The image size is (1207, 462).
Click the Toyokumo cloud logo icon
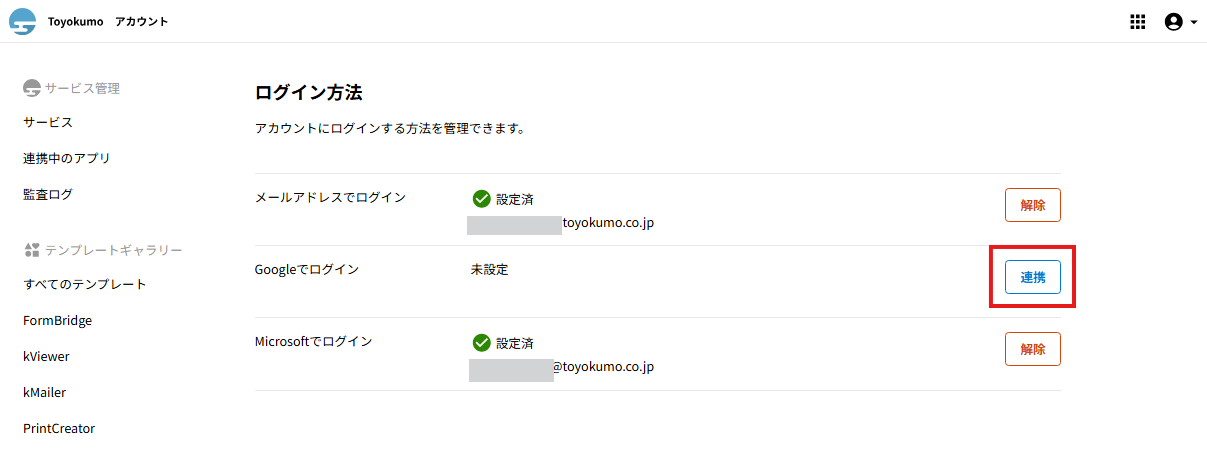[23, 21]
